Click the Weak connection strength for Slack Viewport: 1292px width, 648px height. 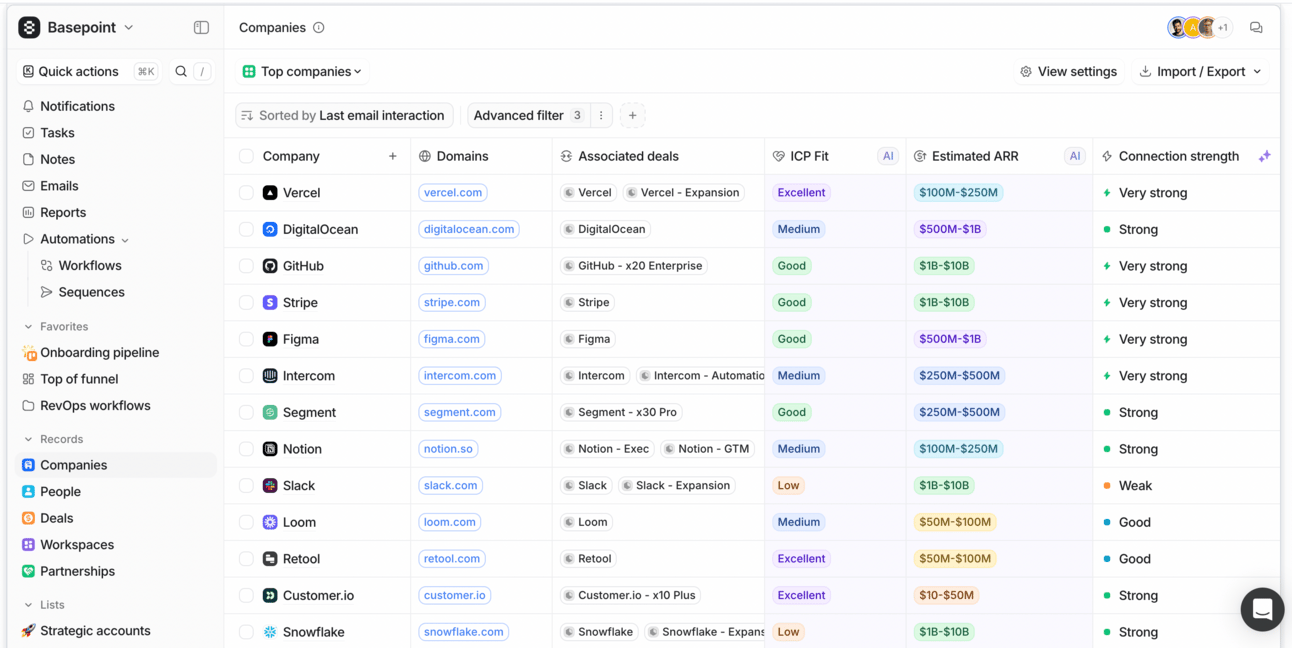(x=1135, y=485)
